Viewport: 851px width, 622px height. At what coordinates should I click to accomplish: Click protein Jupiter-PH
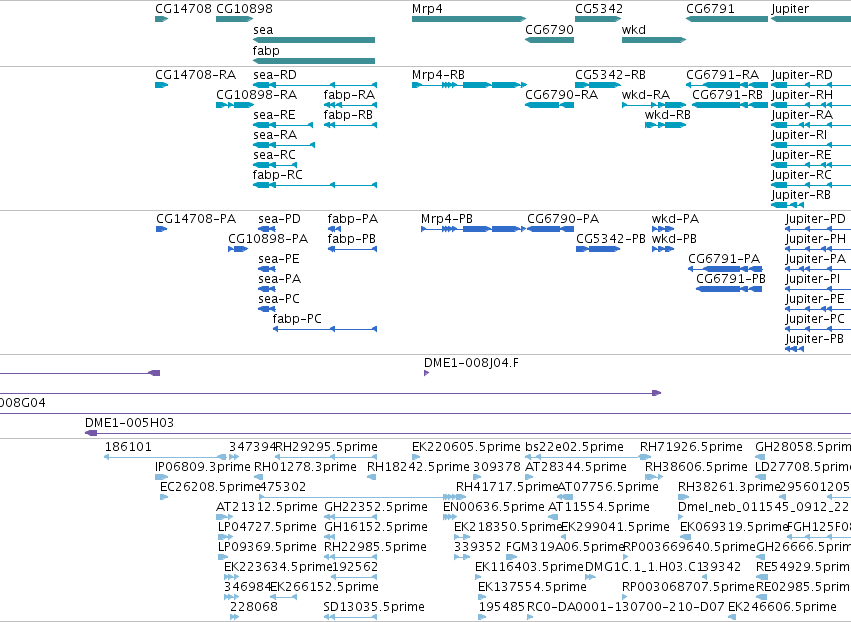click(x=818, y=249)
